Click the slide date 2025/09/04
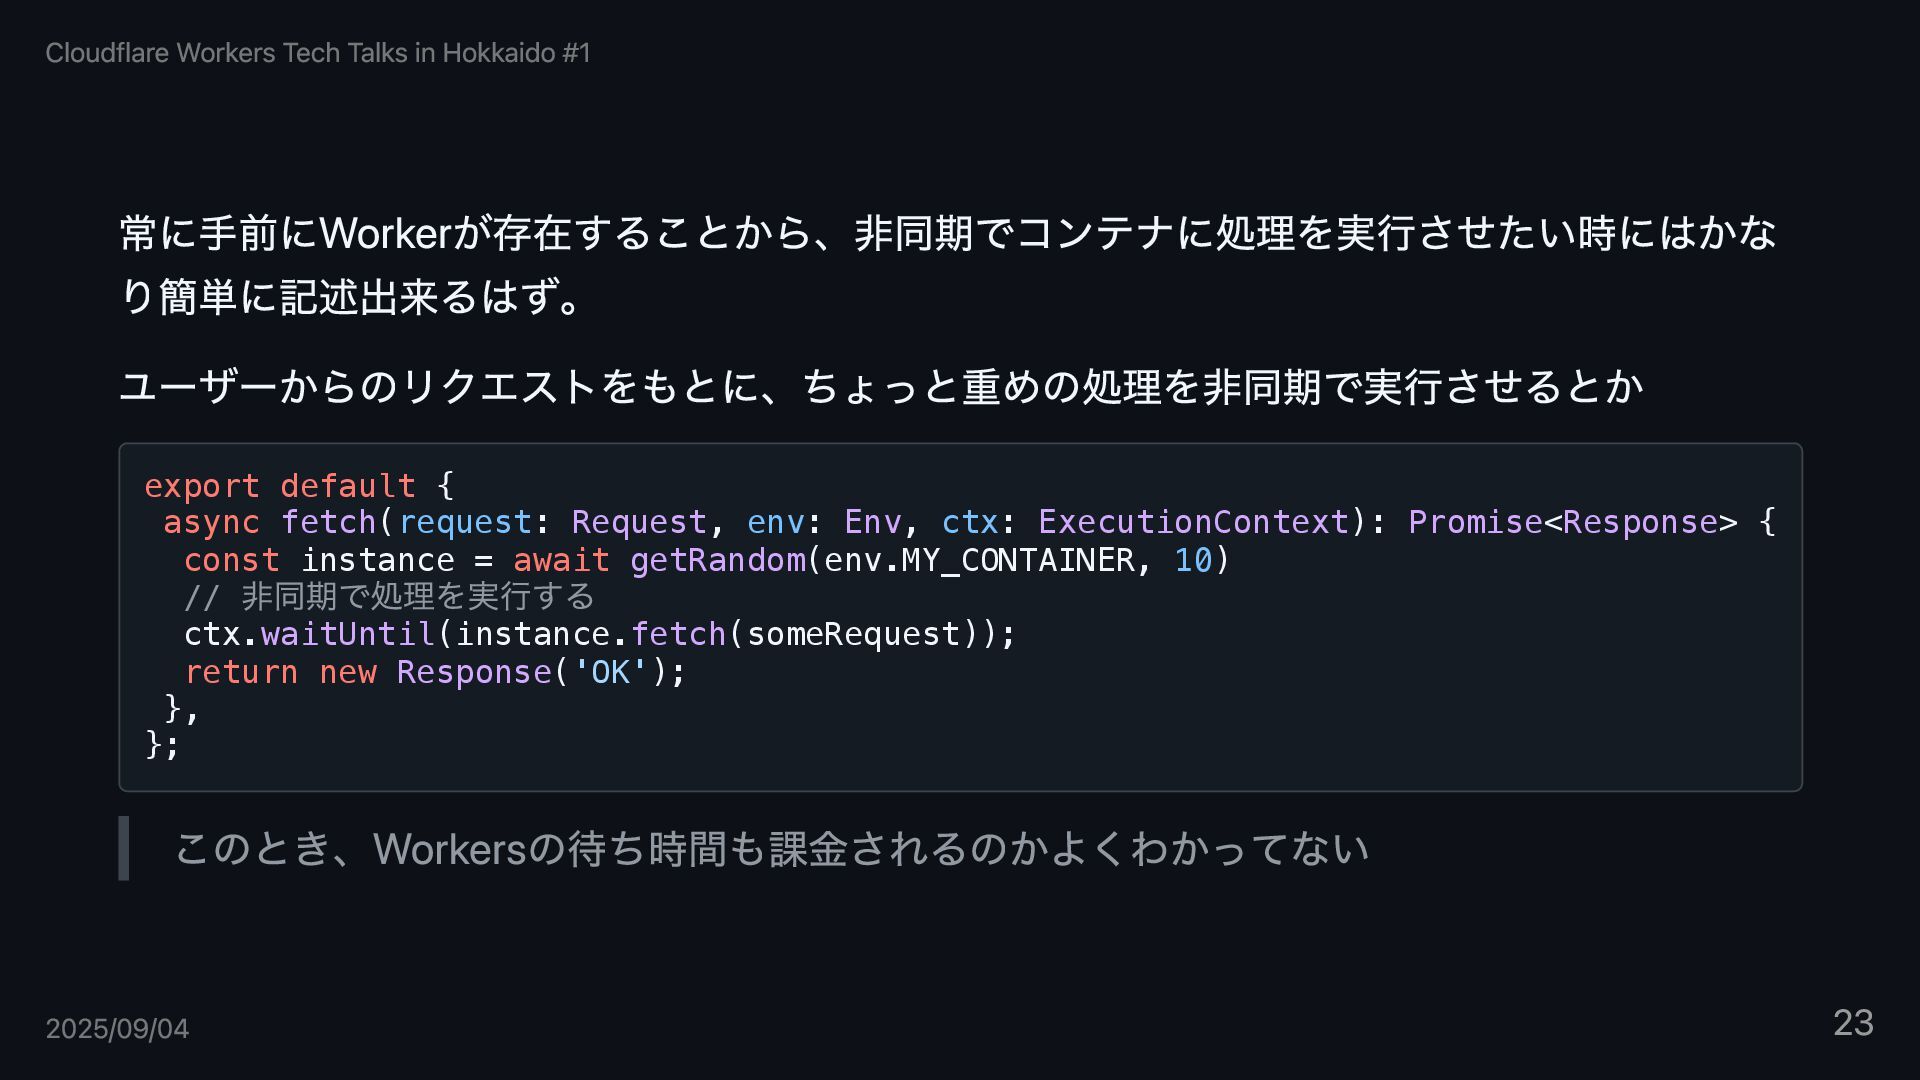The width and height of the screenshot is (1920, 1080). click(117, 1028)
